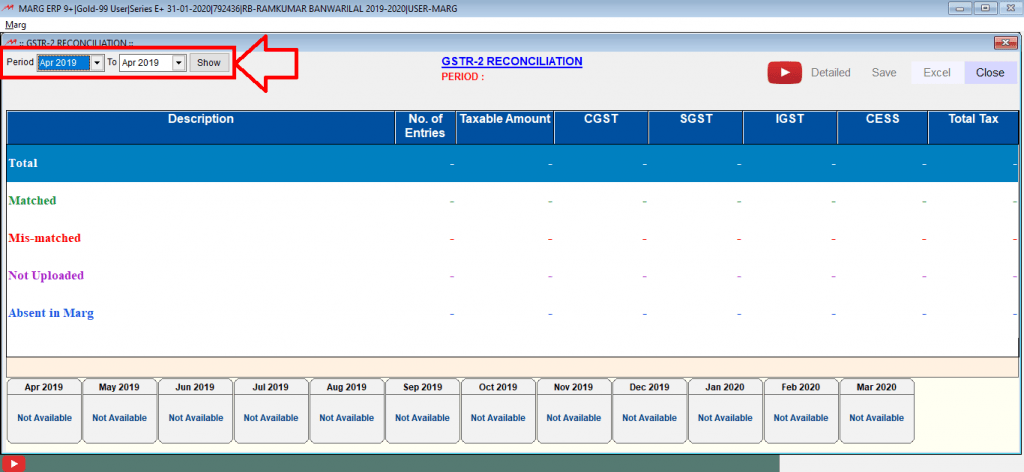Maximize the MARG ERP 9+ main window

click(985, 8)
